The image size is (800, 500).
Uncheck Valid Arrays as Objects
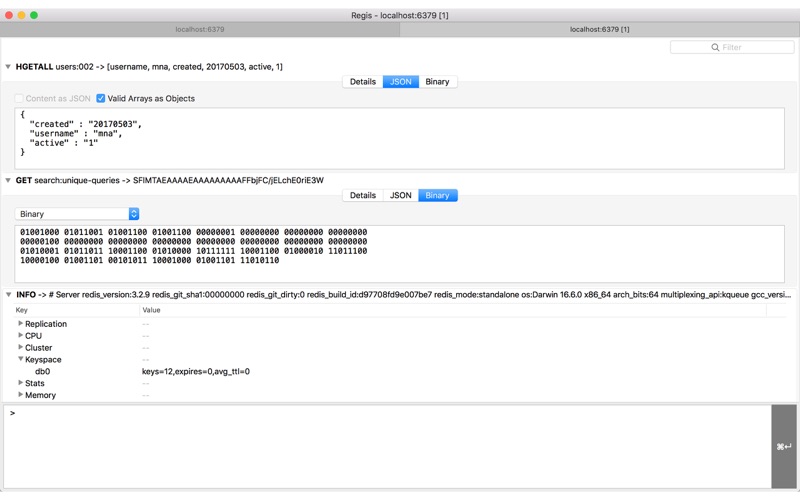[101, 98]
